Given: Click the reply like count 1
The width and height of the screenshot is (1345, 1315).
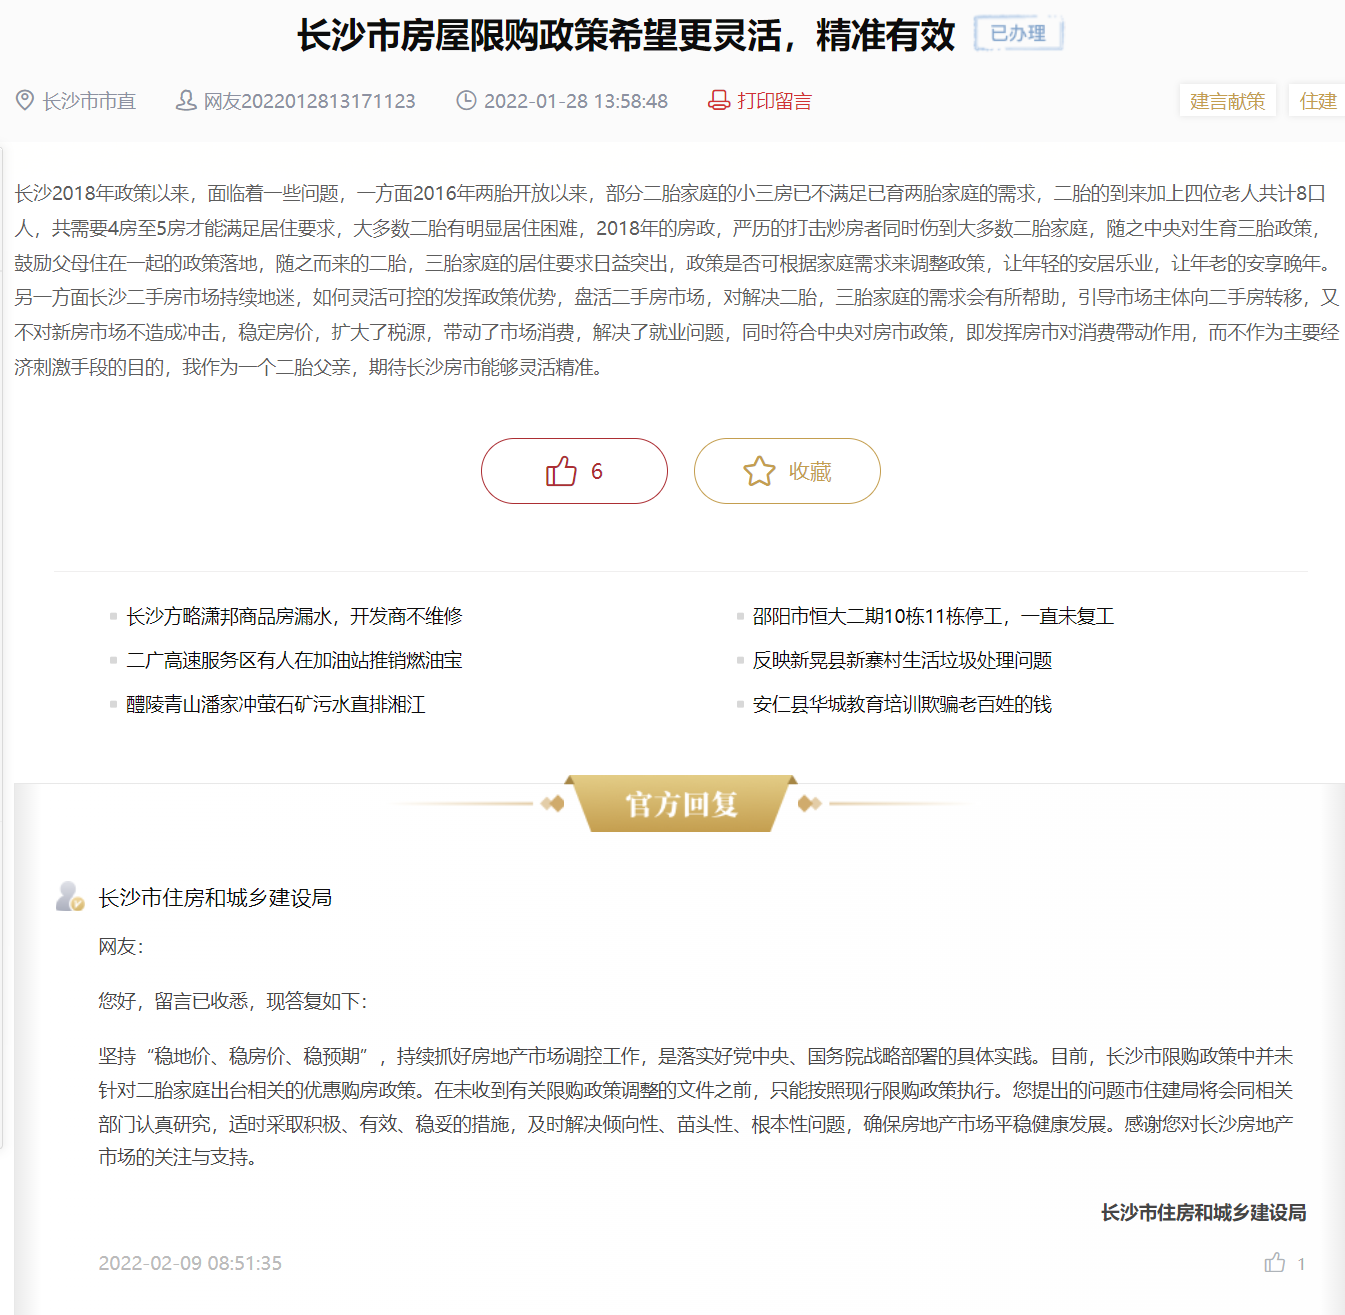Looking at the screenshot, I should (1301, 1264).
